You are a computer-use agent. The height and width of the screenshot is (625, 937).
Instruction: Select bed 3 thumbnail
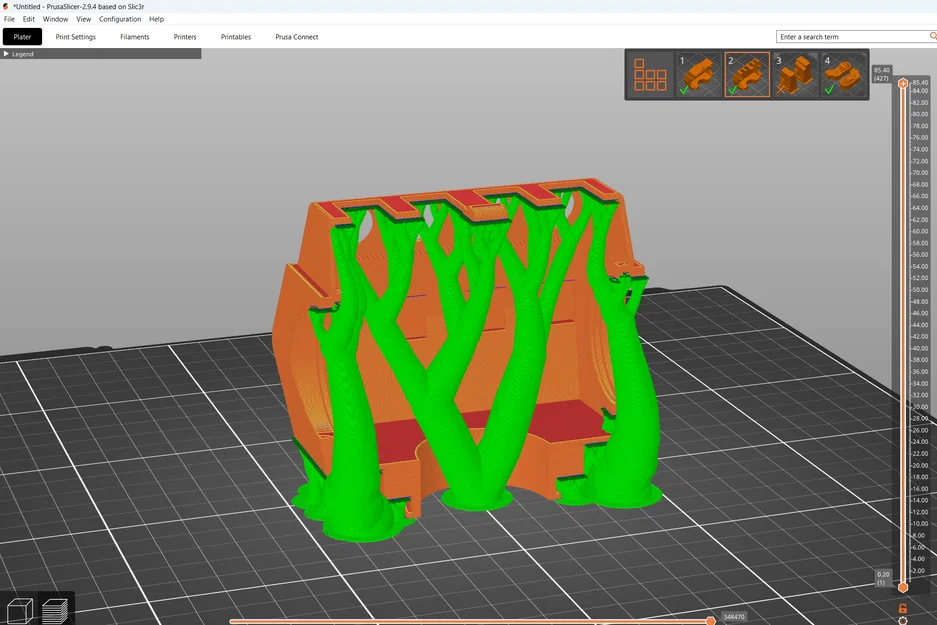795,75
